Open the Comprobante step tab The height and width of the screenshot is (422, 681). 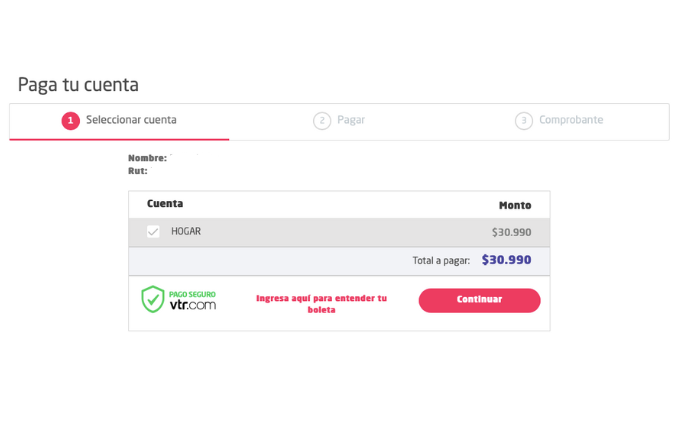click(x=559, y=121)
